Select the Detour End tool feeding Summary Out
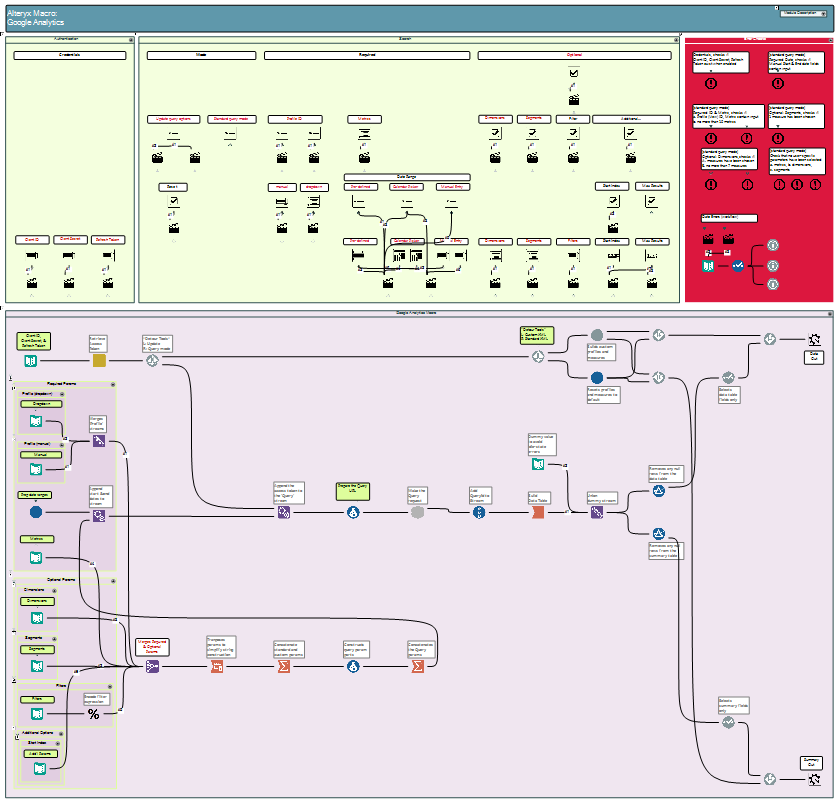Image resolution: width=837 pixels, height=802 pixels. [x=769, y=780]
